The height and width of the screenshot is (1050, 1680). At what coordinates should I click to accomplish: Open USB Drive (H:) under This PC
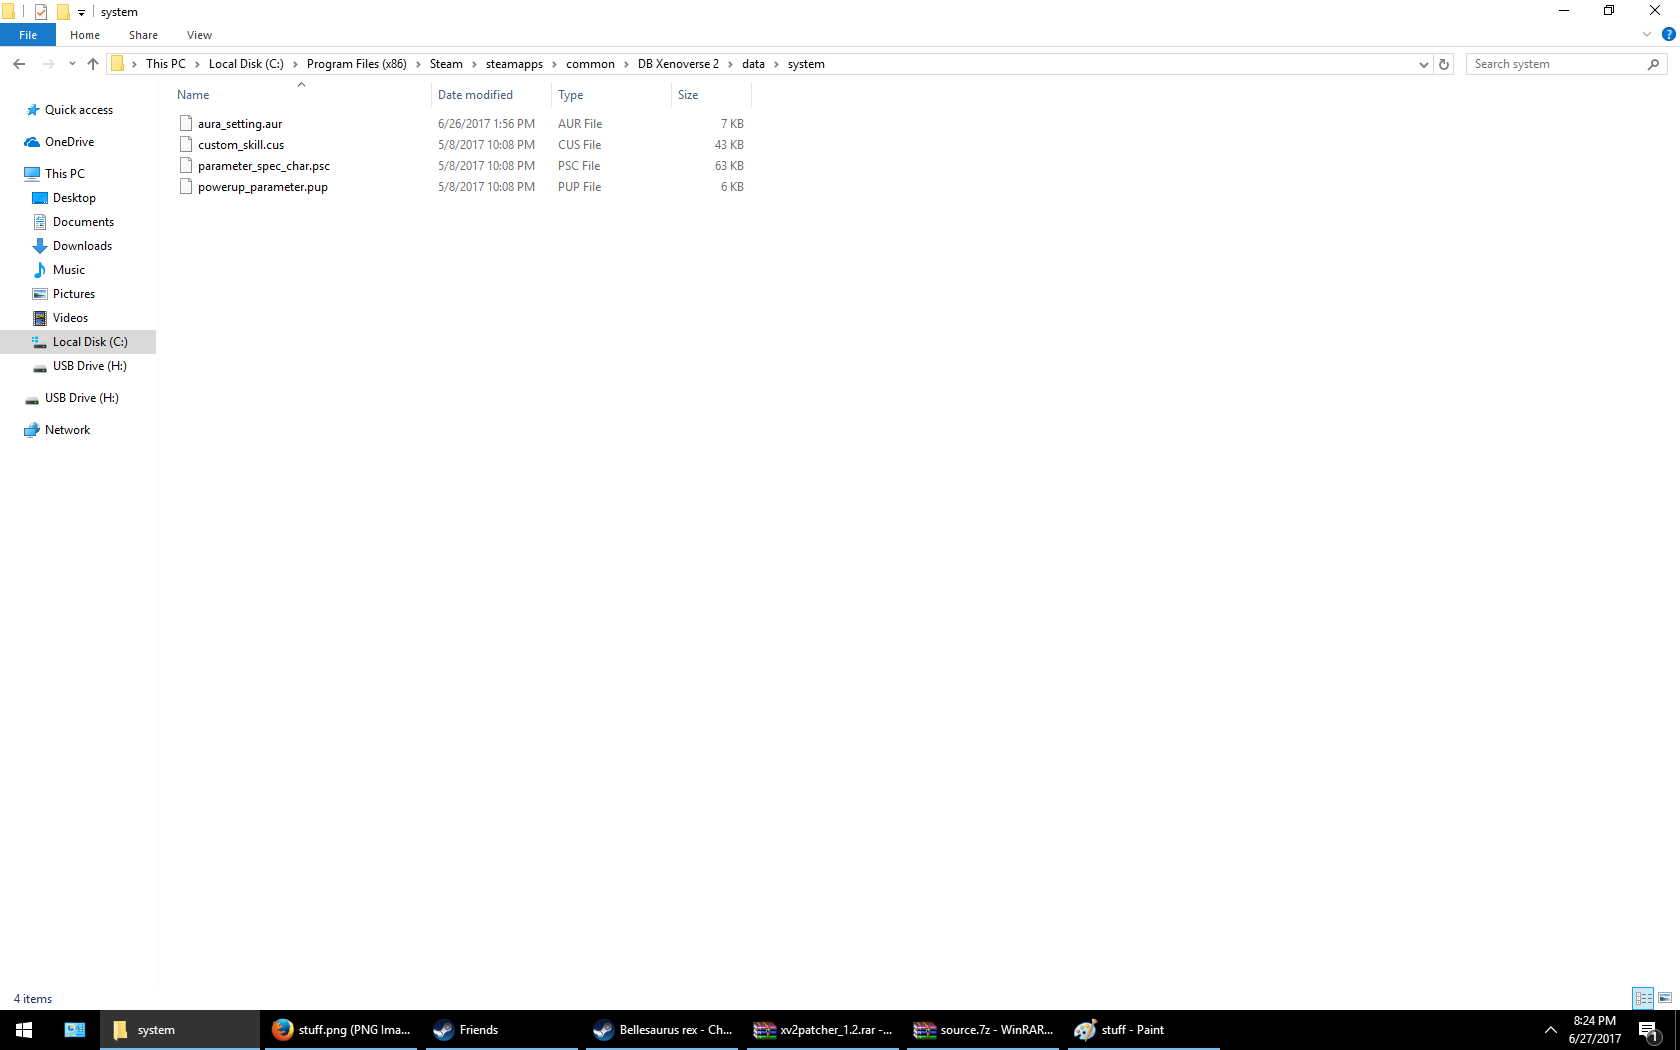(x=90, y=366)
